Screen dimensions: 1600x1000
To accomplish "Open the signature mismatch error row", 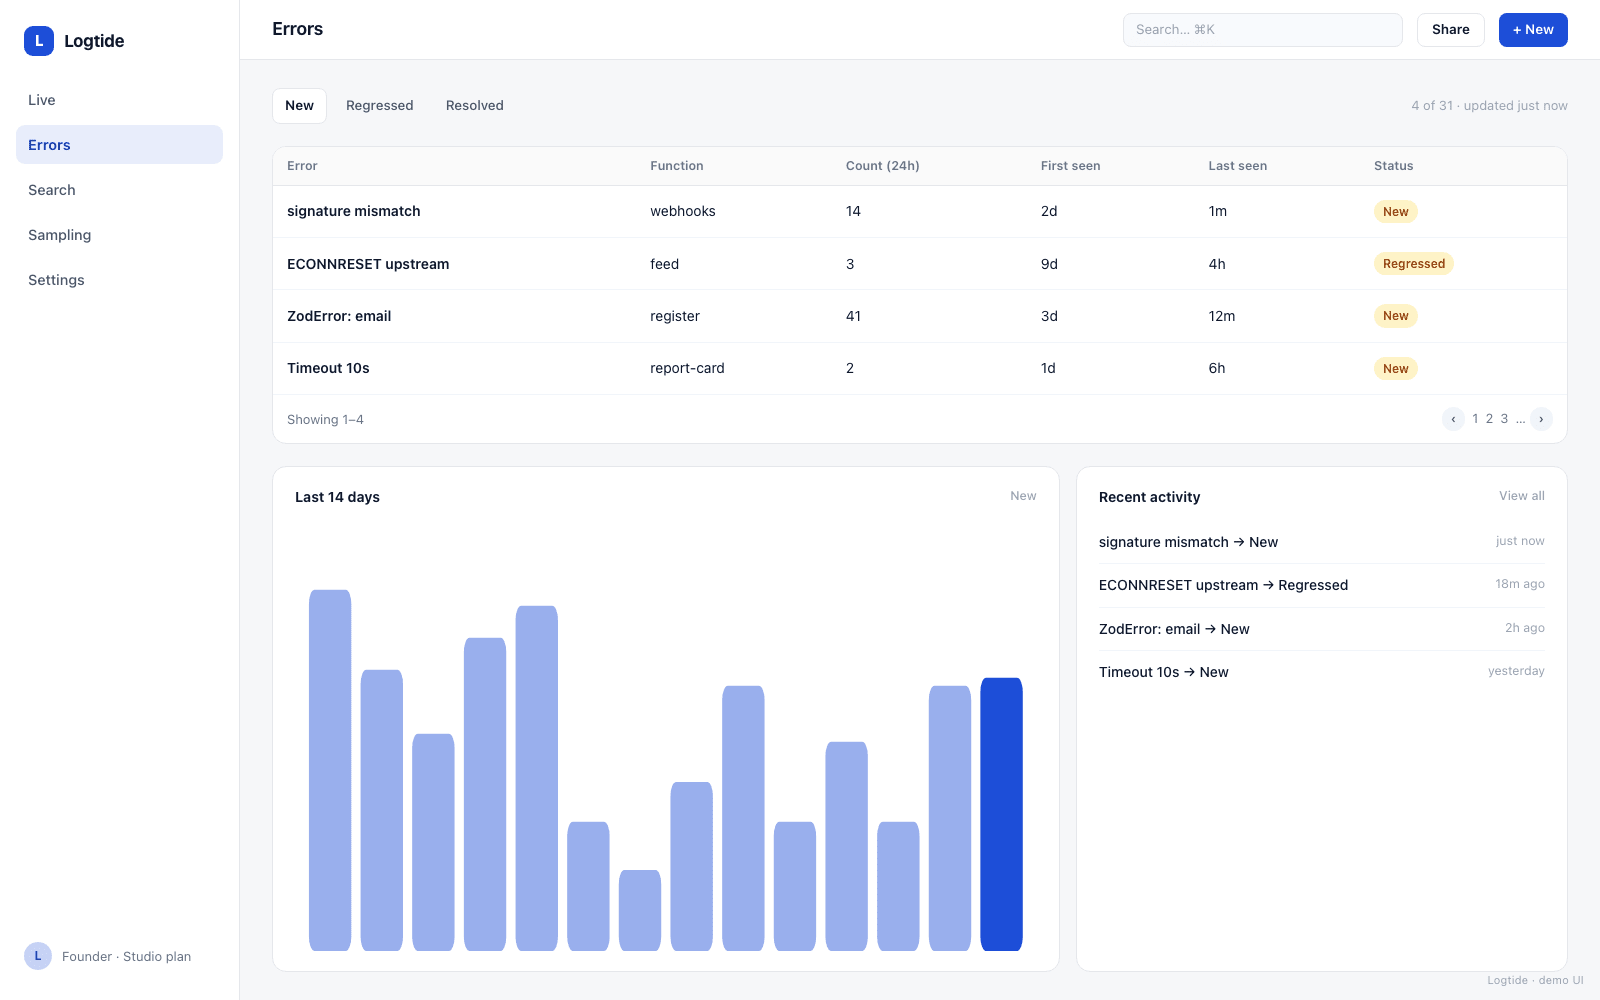I will click(x=920, y=211).
